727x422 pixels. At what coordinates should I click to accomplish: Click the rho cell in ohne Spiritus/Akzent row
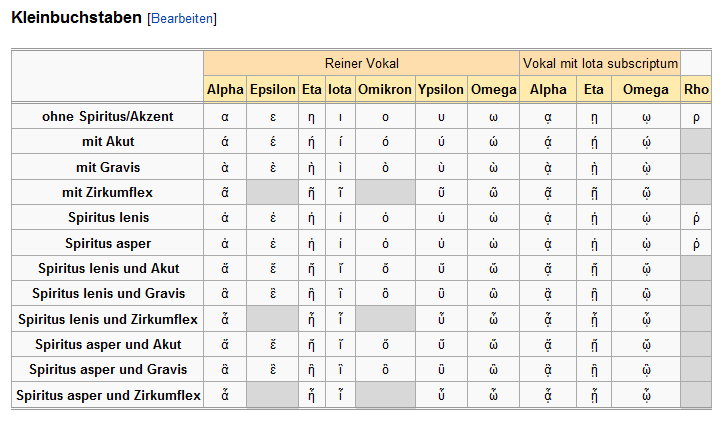[696, 116]
